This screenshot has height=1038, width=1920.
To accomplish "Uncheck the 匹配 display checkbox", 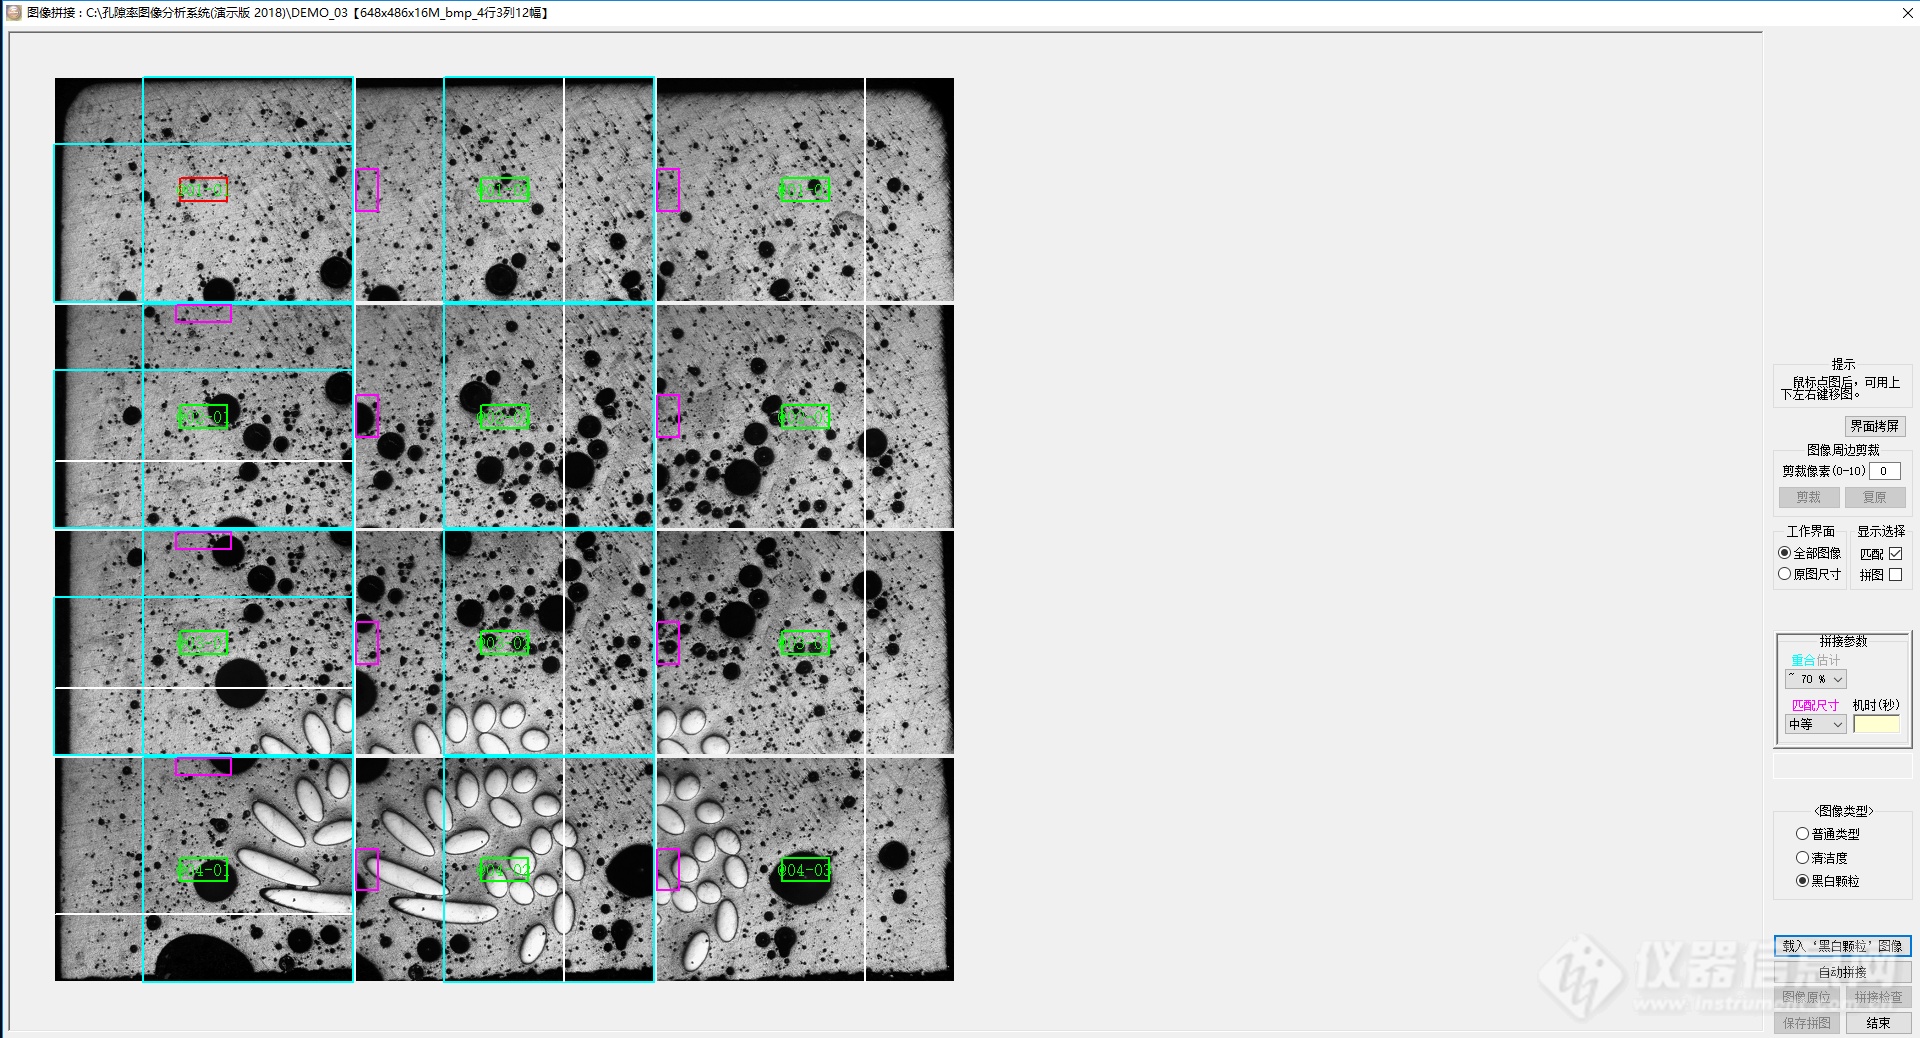I will (1895, 554).
